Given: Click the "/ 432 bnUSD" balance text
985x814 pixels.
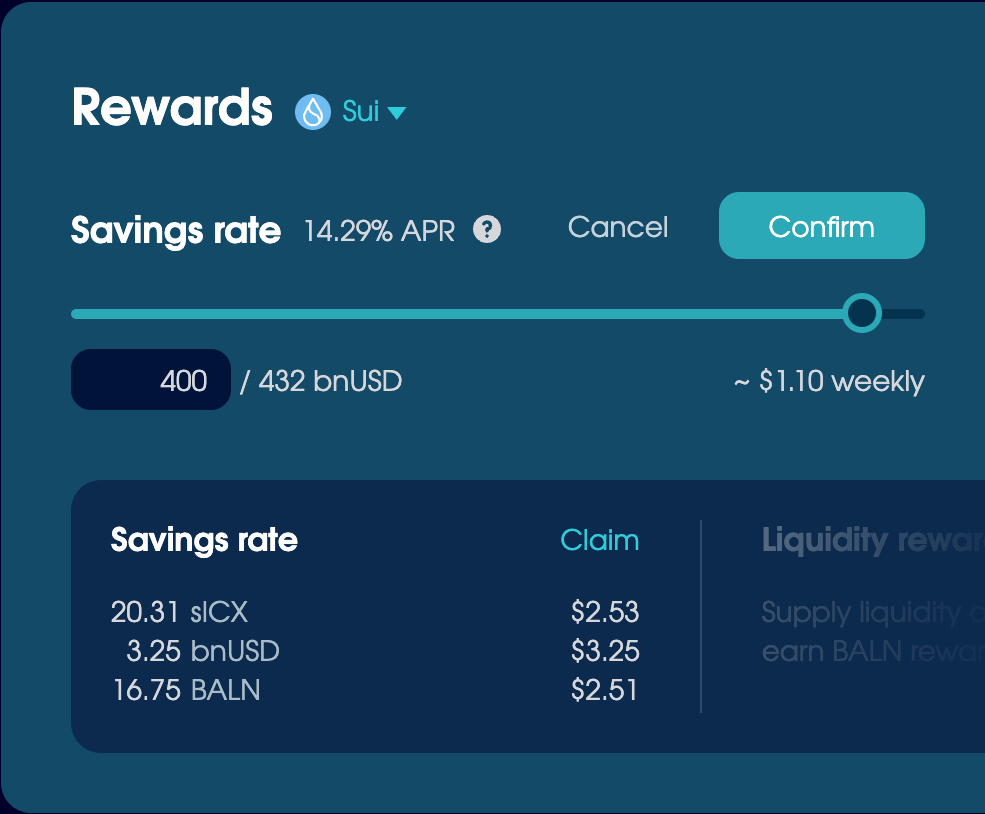Looking at the screenshot, I should tap(320, 381).
